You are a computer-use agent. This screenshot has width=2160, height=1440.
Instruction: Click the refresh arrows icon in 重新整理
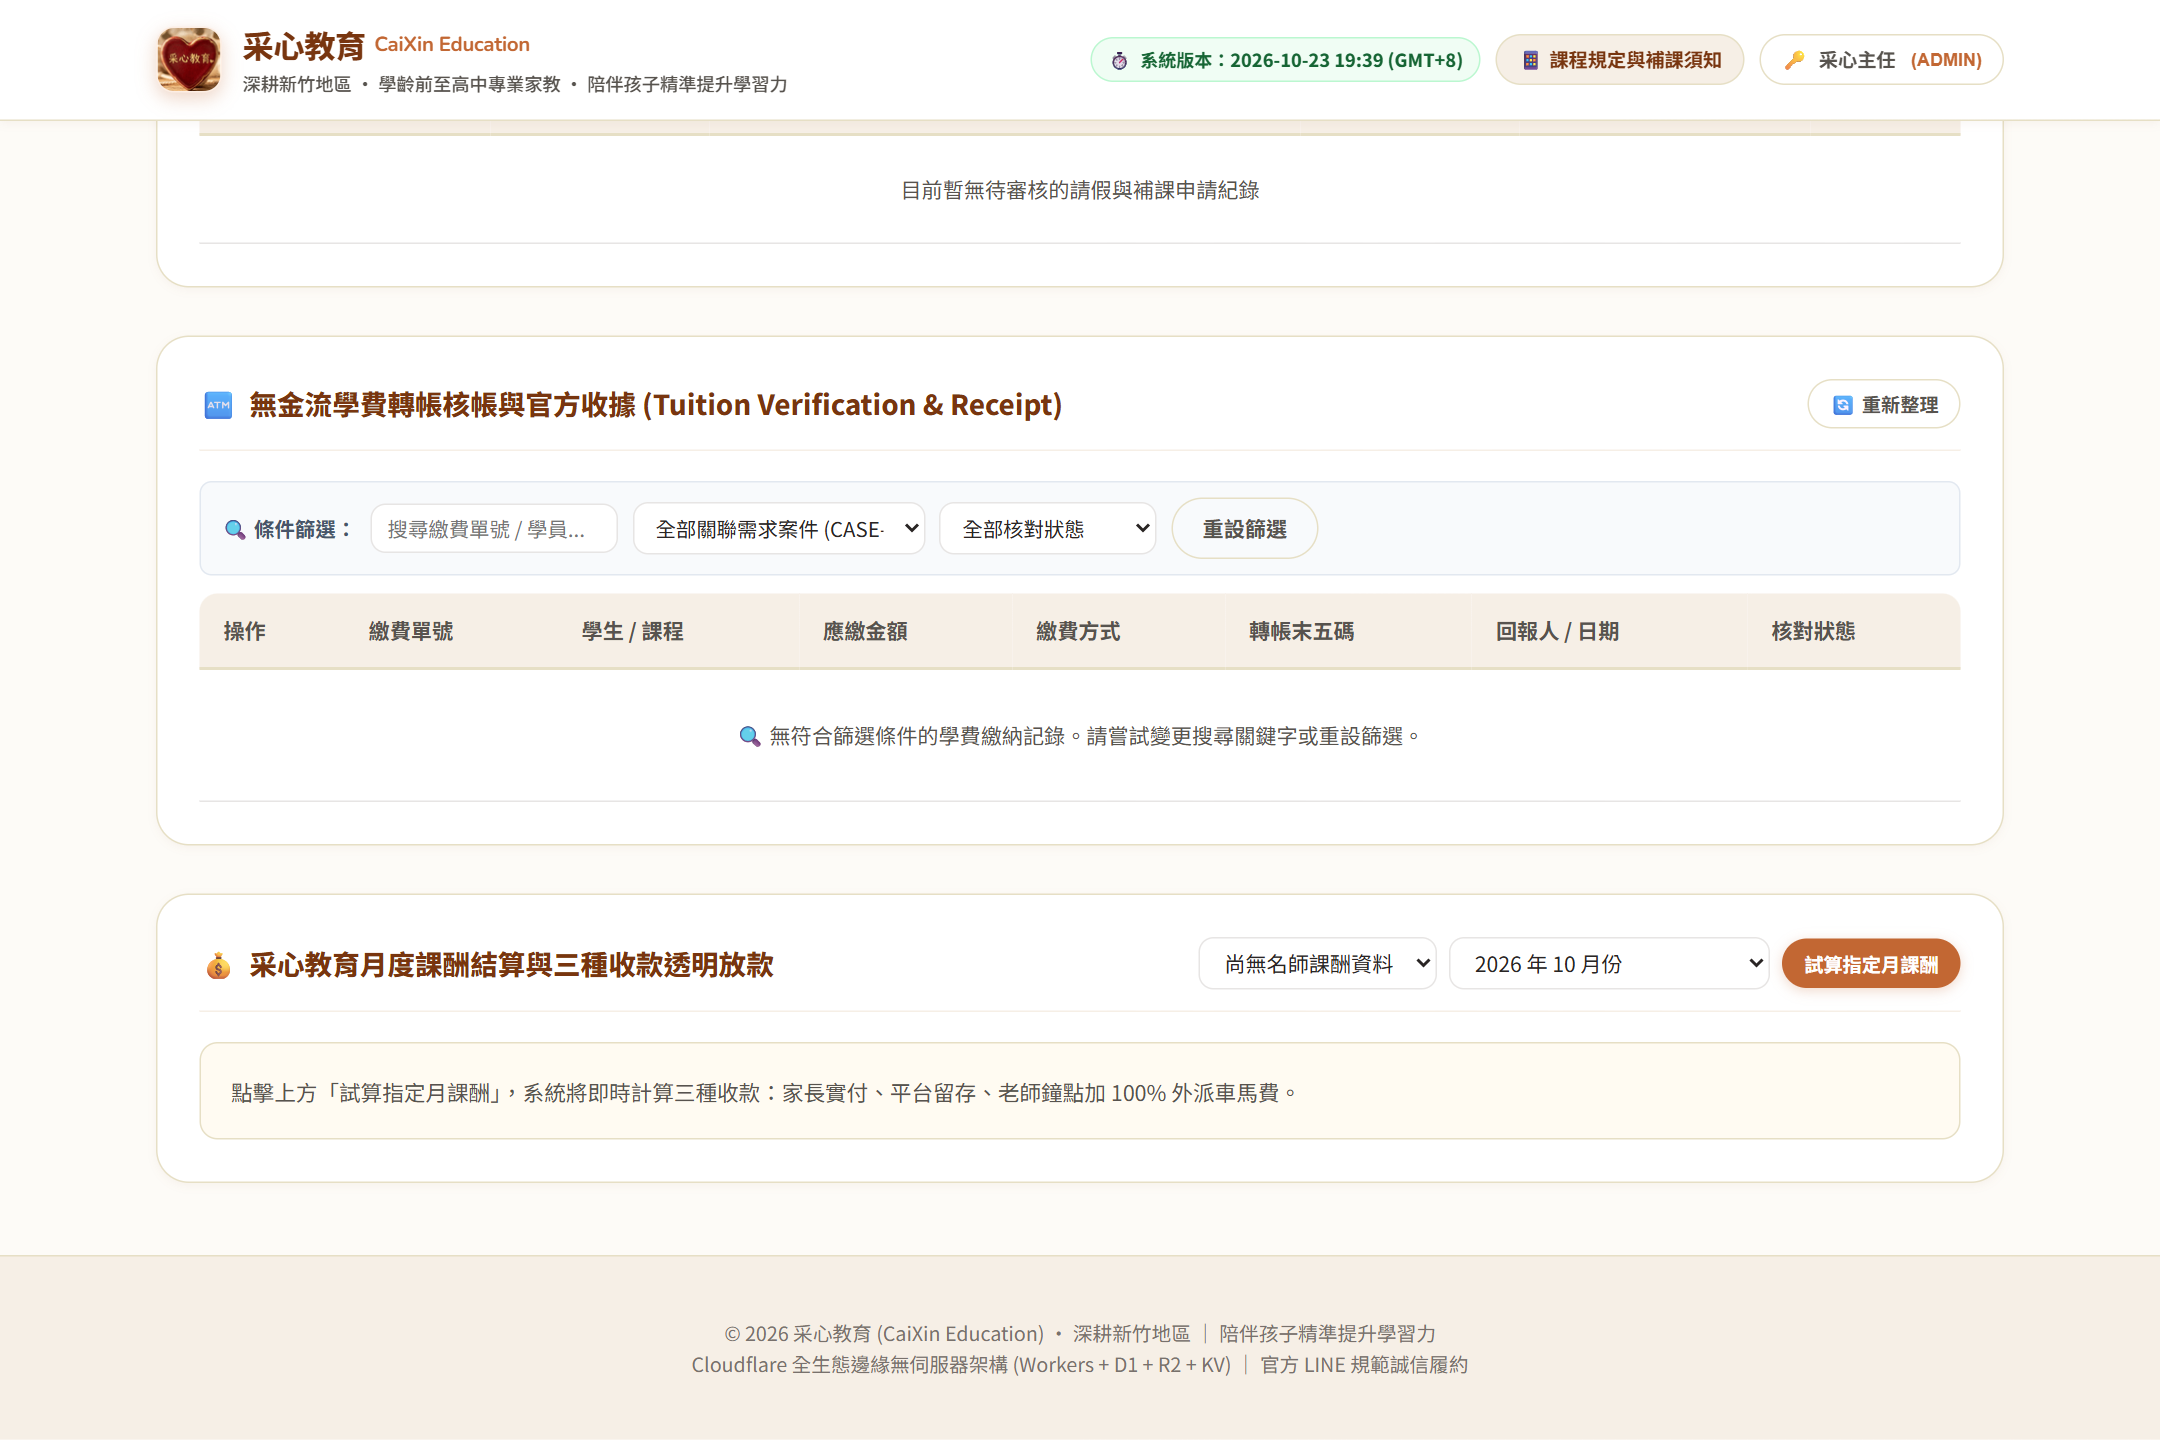click(1842, 405)
